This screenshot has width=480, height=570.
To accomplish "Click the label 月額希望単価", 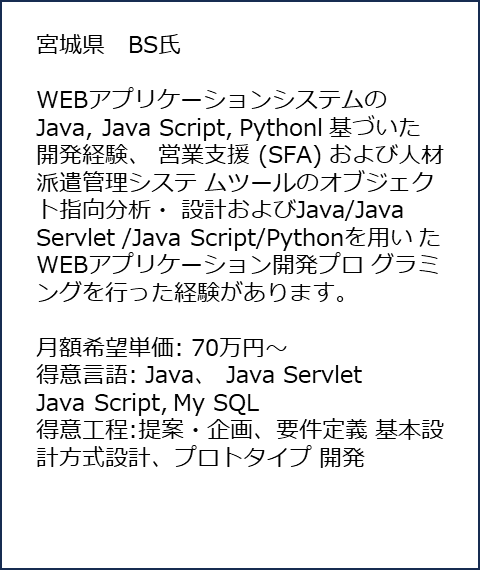I will pyautogui.click(x=106, y=348).
